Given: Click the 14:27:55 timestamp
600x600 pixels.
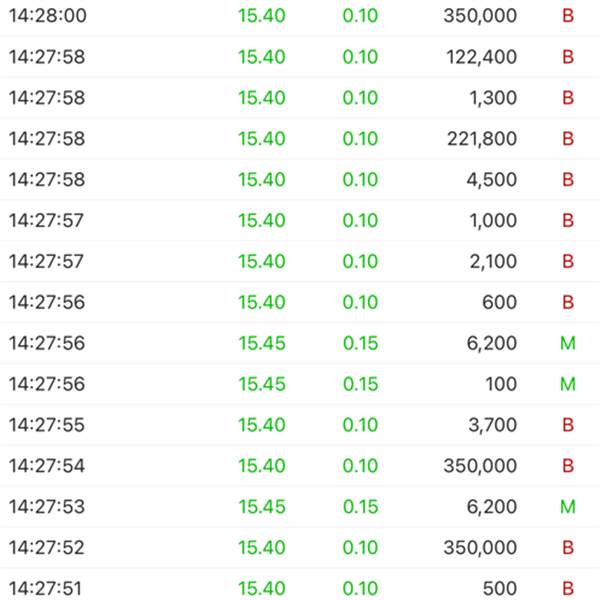Looking at the screenshot, I should (47, 425).
